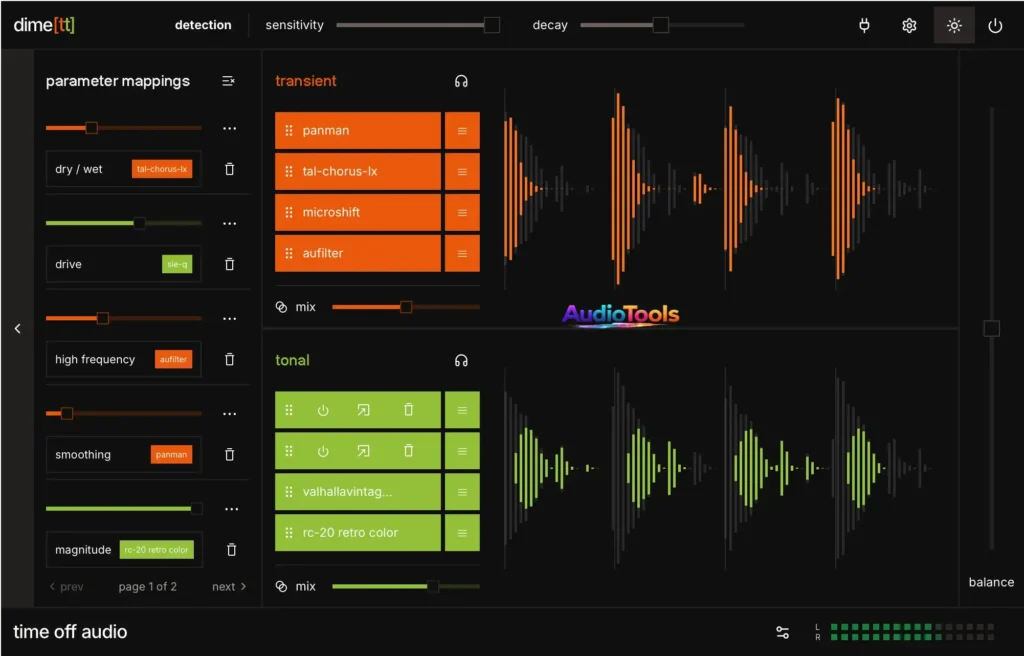Open the tonal module in external window via arrow icon
This screenshot has width=1024, height=656.
click(x=364, y=409)
